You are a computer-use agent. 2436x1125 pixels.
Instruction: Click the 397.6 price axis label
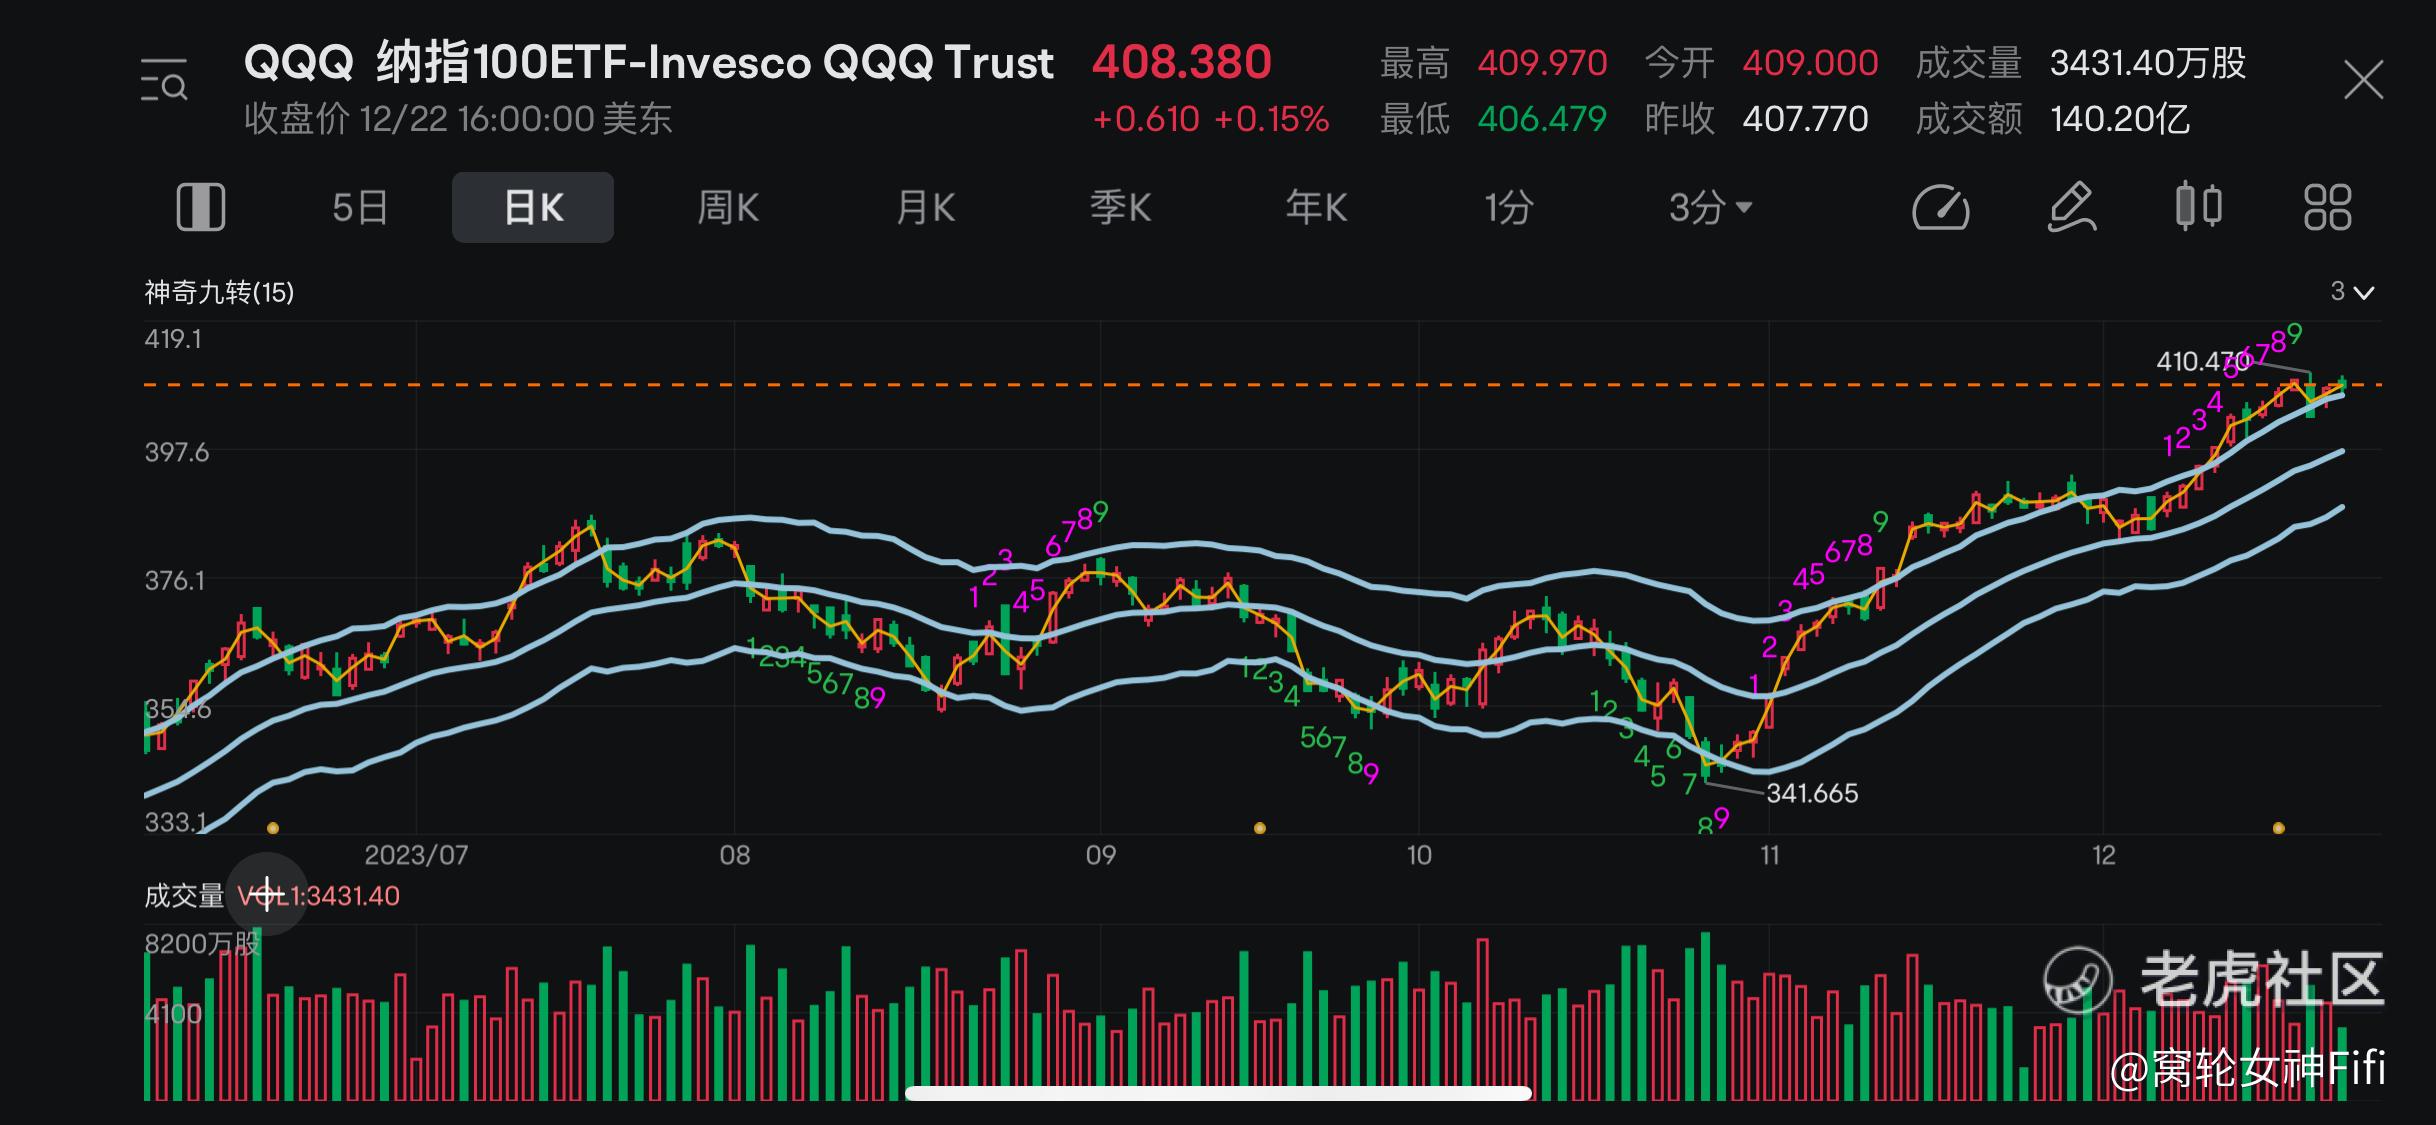tap(177, 452)
